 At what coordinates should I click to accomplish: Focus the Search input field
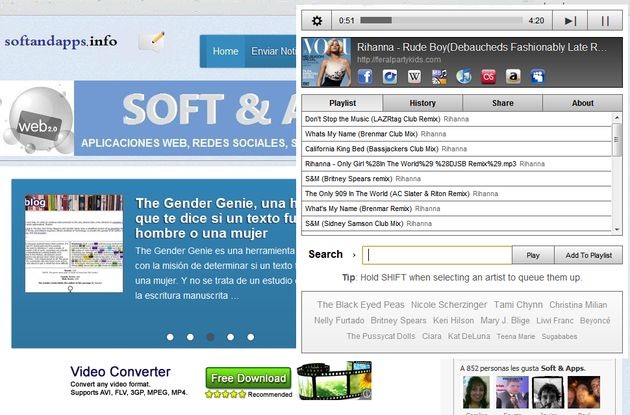pyautogui.click(x=437, y=255)
